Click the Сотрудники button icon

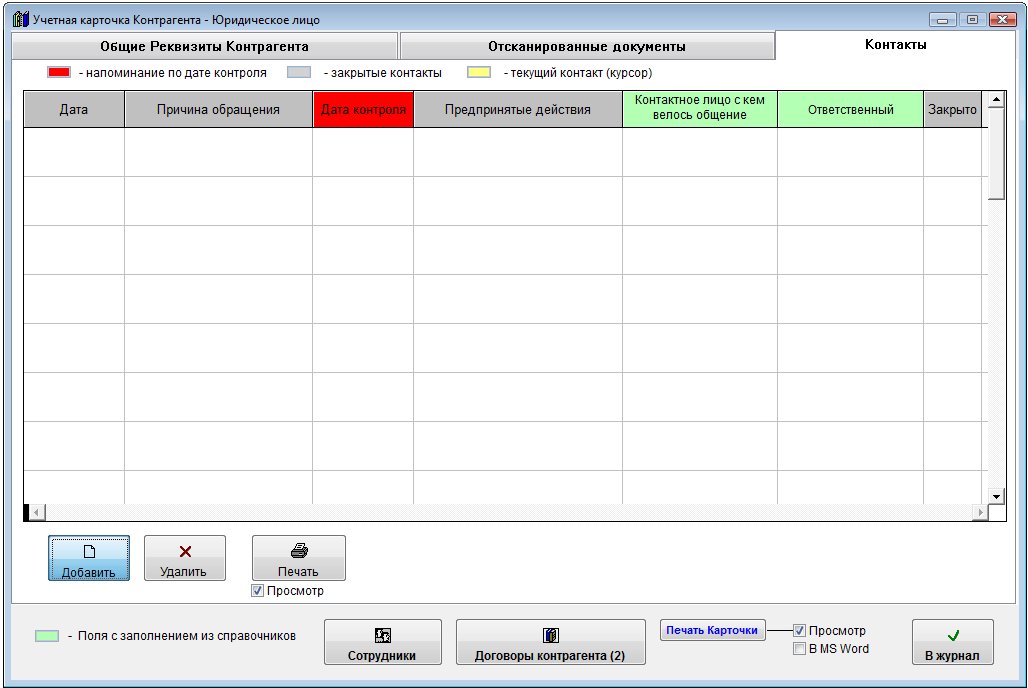[383, 635]
